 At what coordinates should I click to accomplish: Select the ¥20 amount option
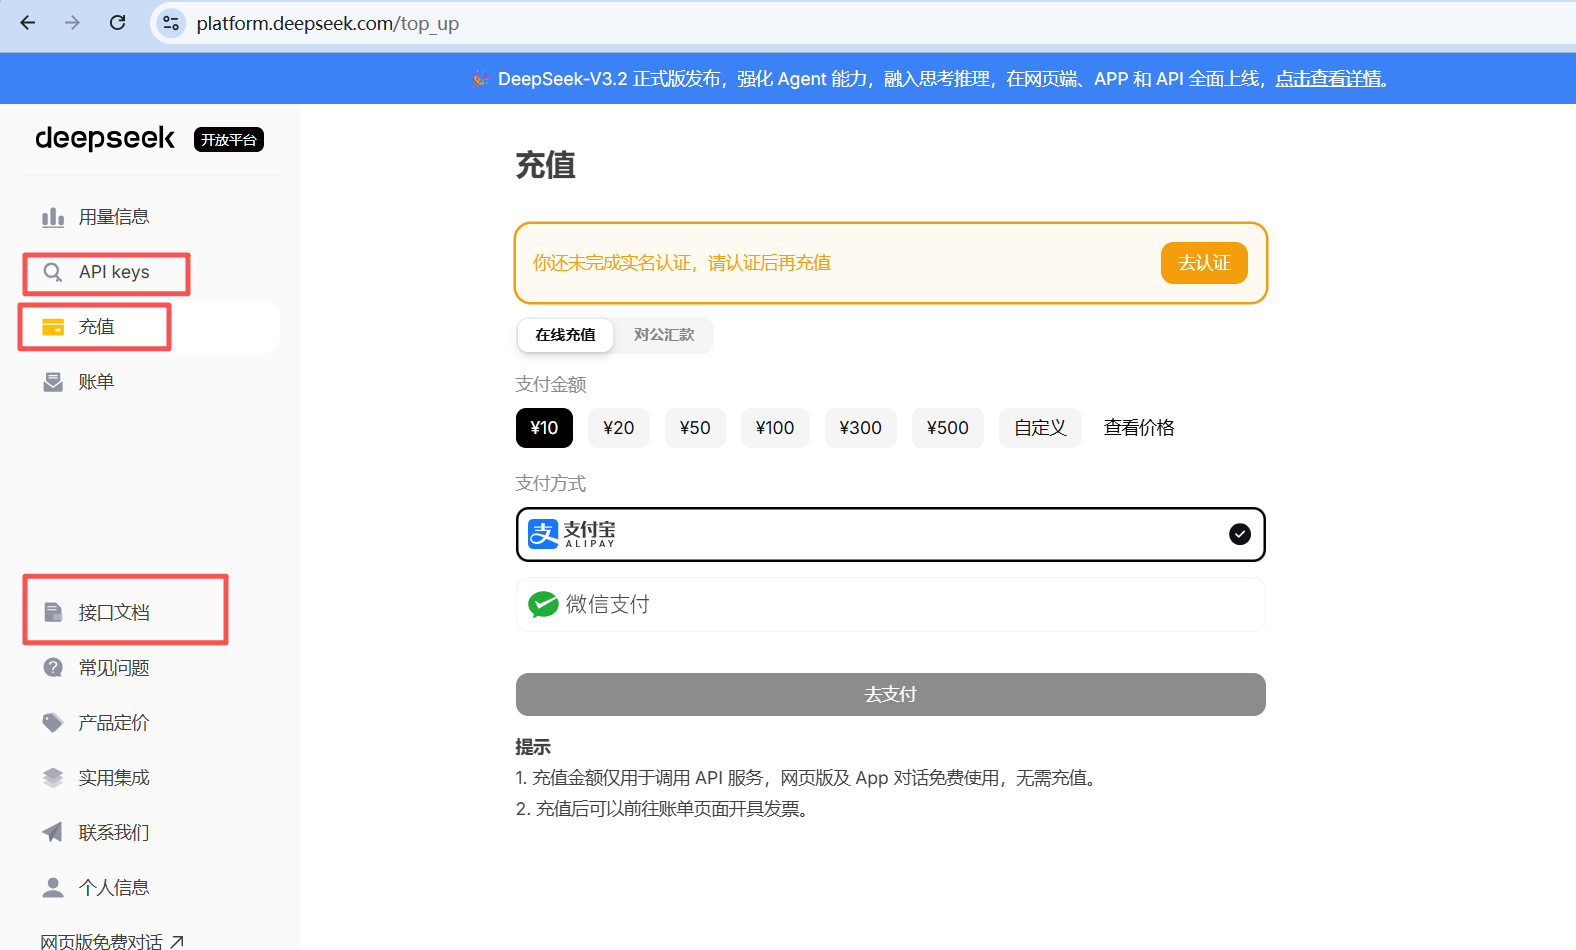point(619,428)
